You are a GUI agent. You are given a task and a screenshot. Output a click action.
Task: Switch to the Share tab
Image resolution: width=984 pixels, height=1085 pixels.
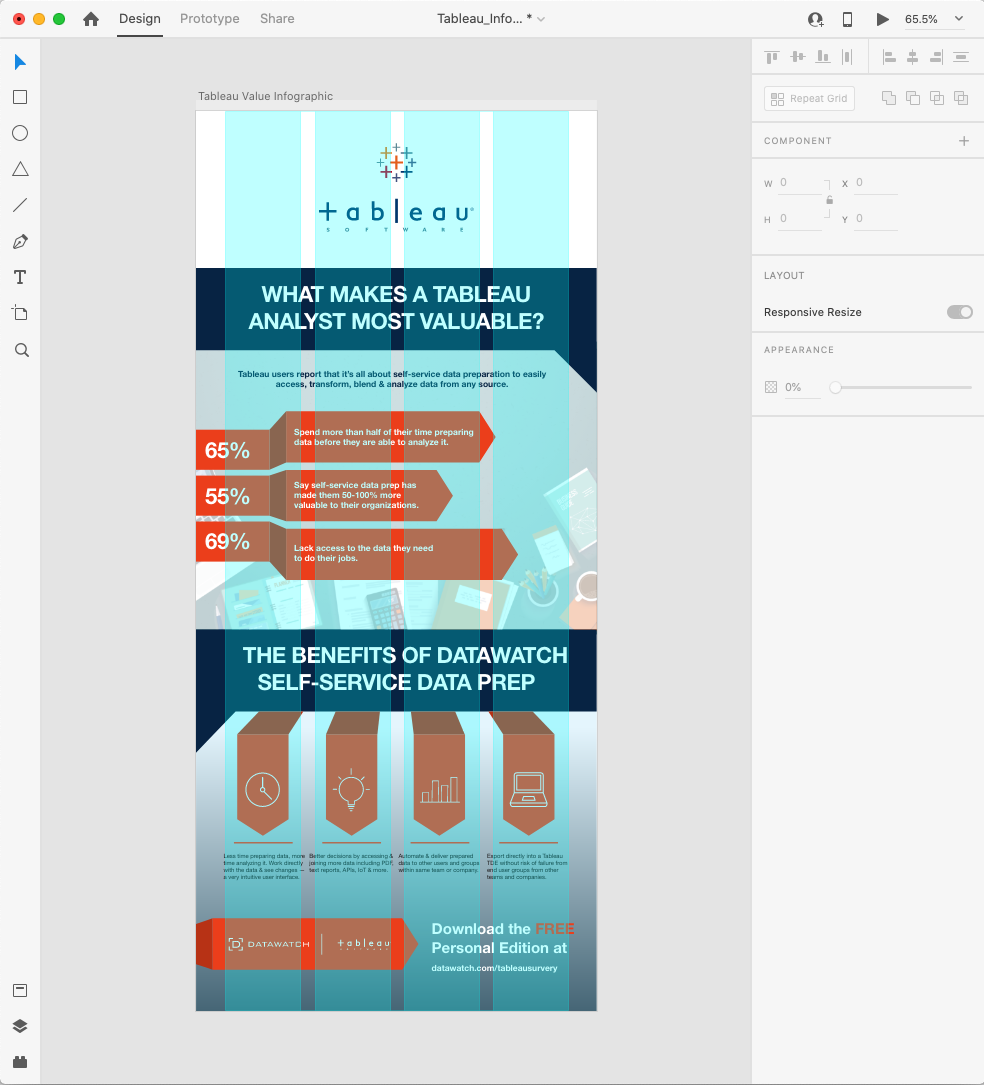click(x=277, y=19)
